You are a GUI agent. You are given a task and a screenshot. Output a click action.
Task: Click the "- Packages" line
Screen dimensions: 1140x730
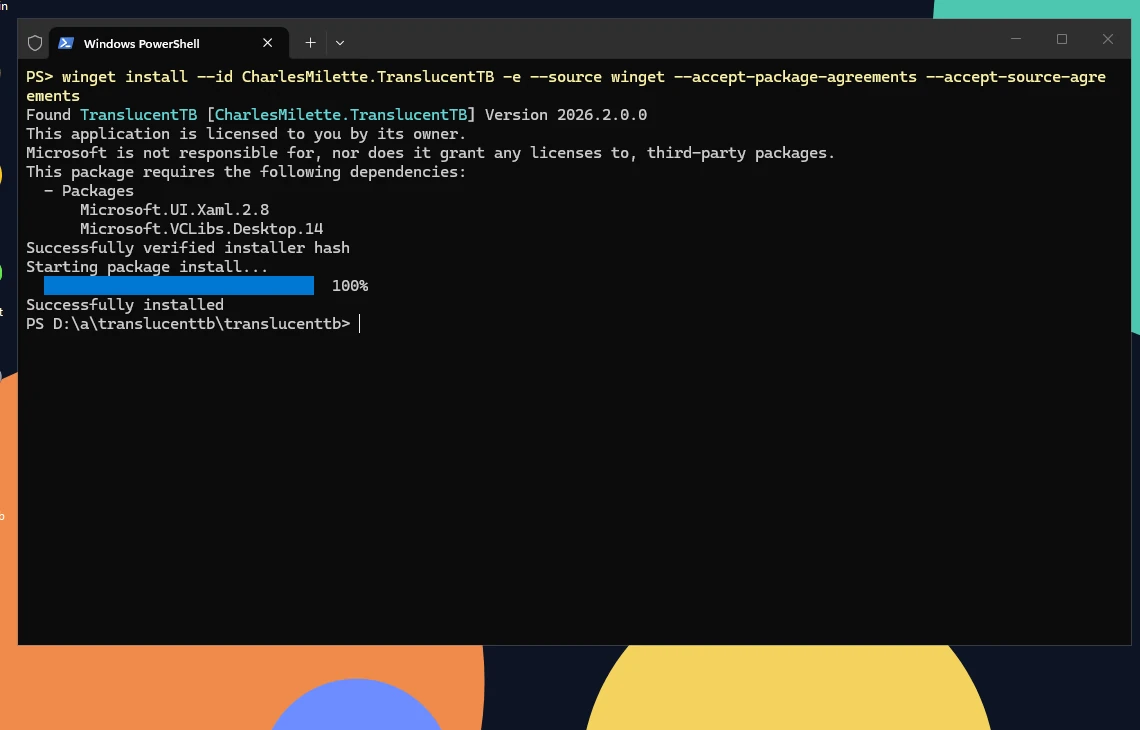89,190
